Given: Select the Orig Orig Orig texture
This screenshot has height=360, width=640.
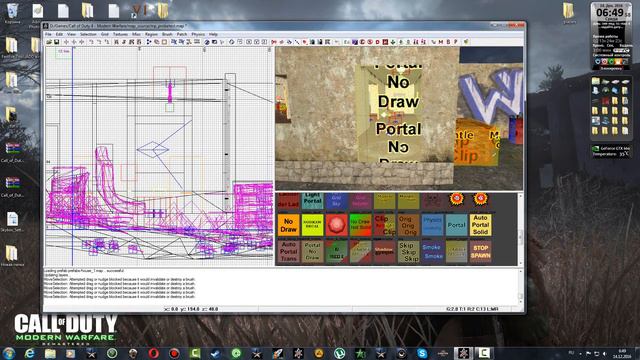Looking at the screenshot, I should (408, 225).
